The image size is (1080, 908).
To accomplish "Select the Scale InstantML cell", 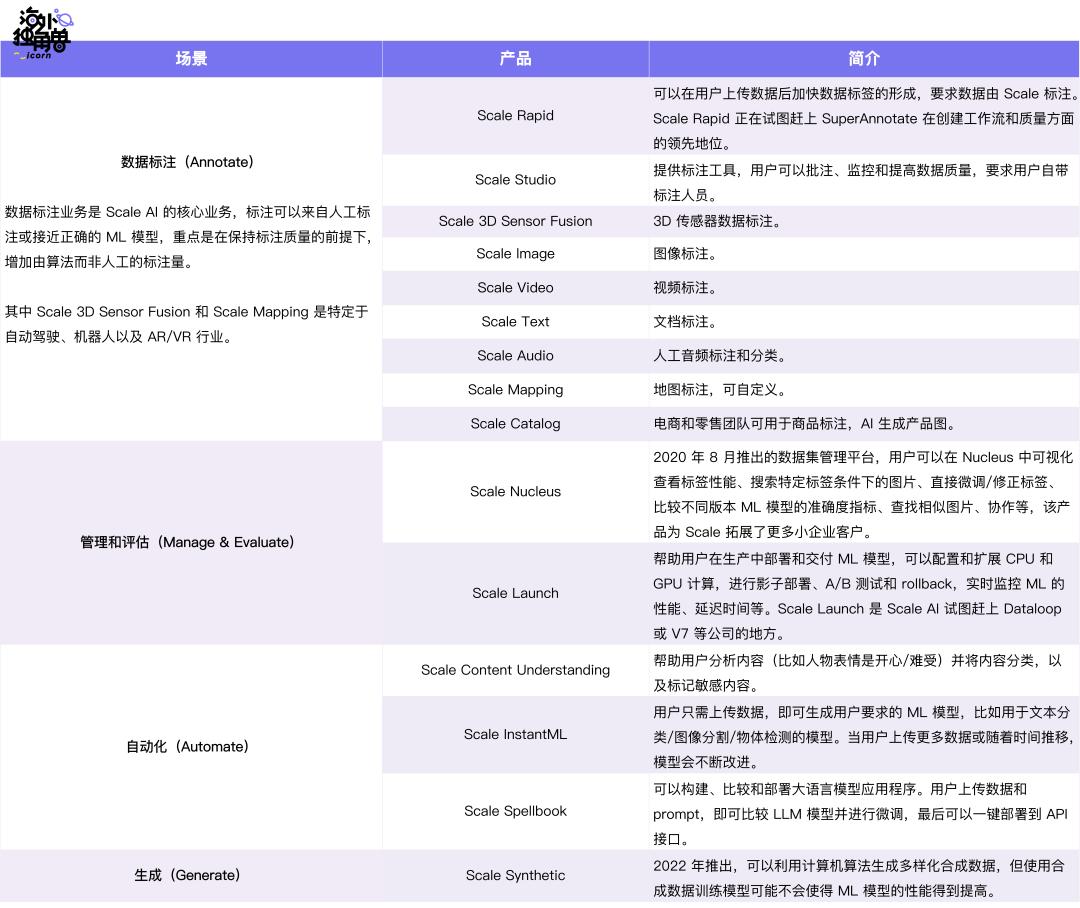I will click(515, 734).
